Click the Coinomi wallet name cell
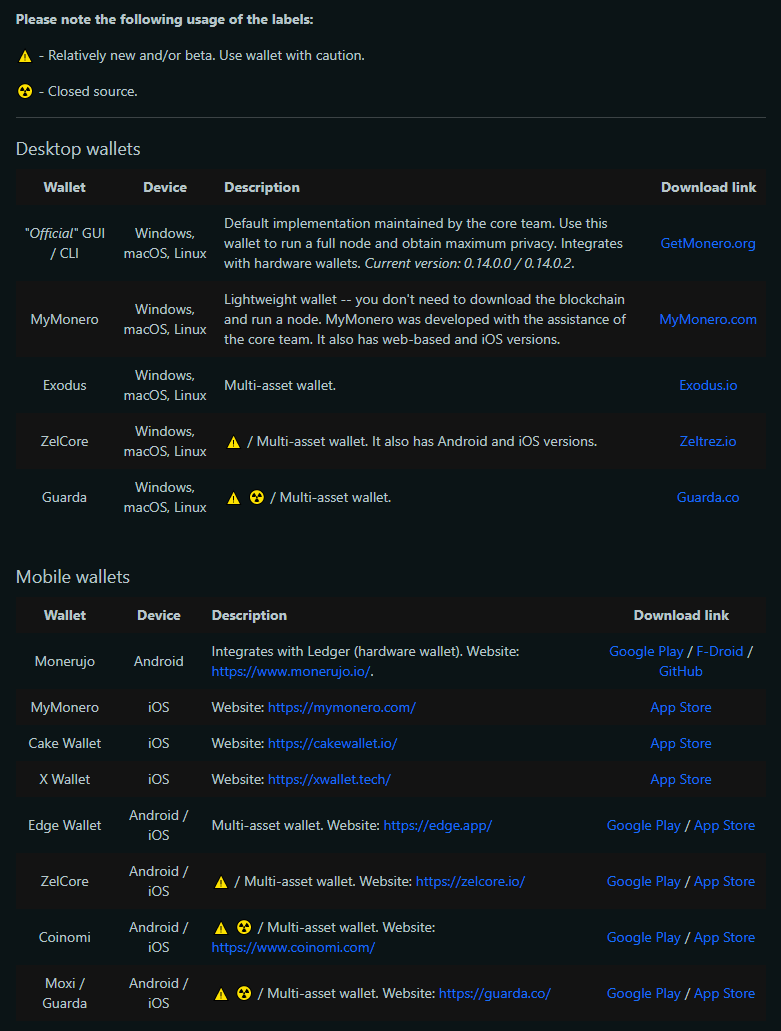Viewport: 781px width, 1031px height. point(64,938)
